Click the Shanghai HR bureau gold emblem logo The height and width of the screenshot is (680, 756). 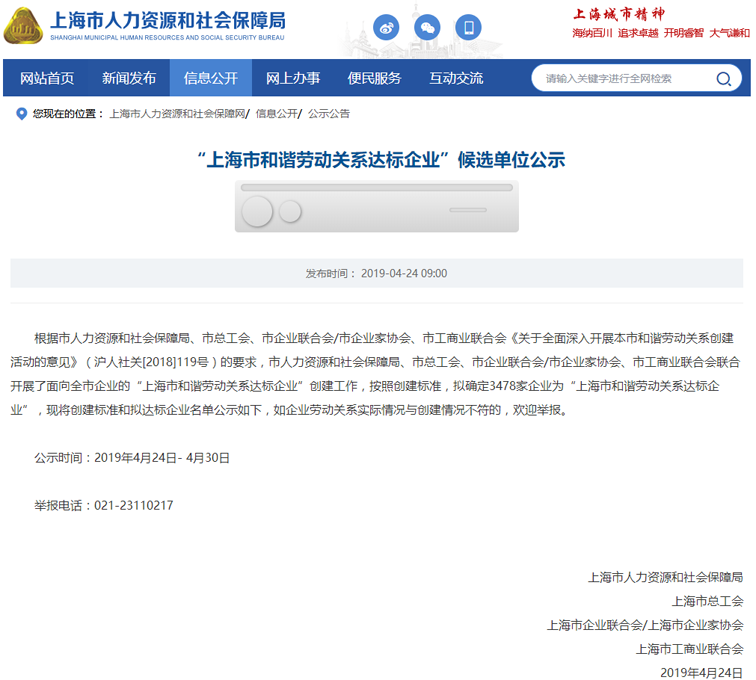click(23, 26)
